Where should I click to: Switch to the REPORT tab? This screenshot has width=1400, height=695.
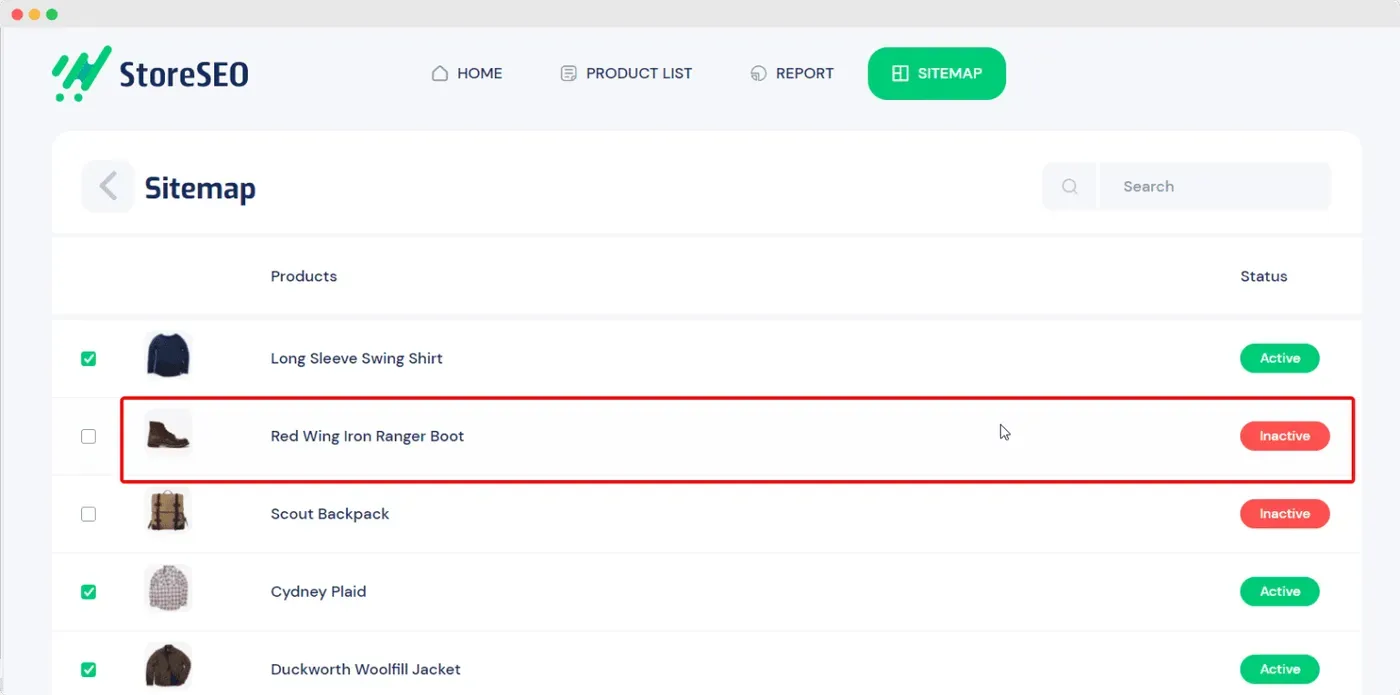tap(792, 73)
